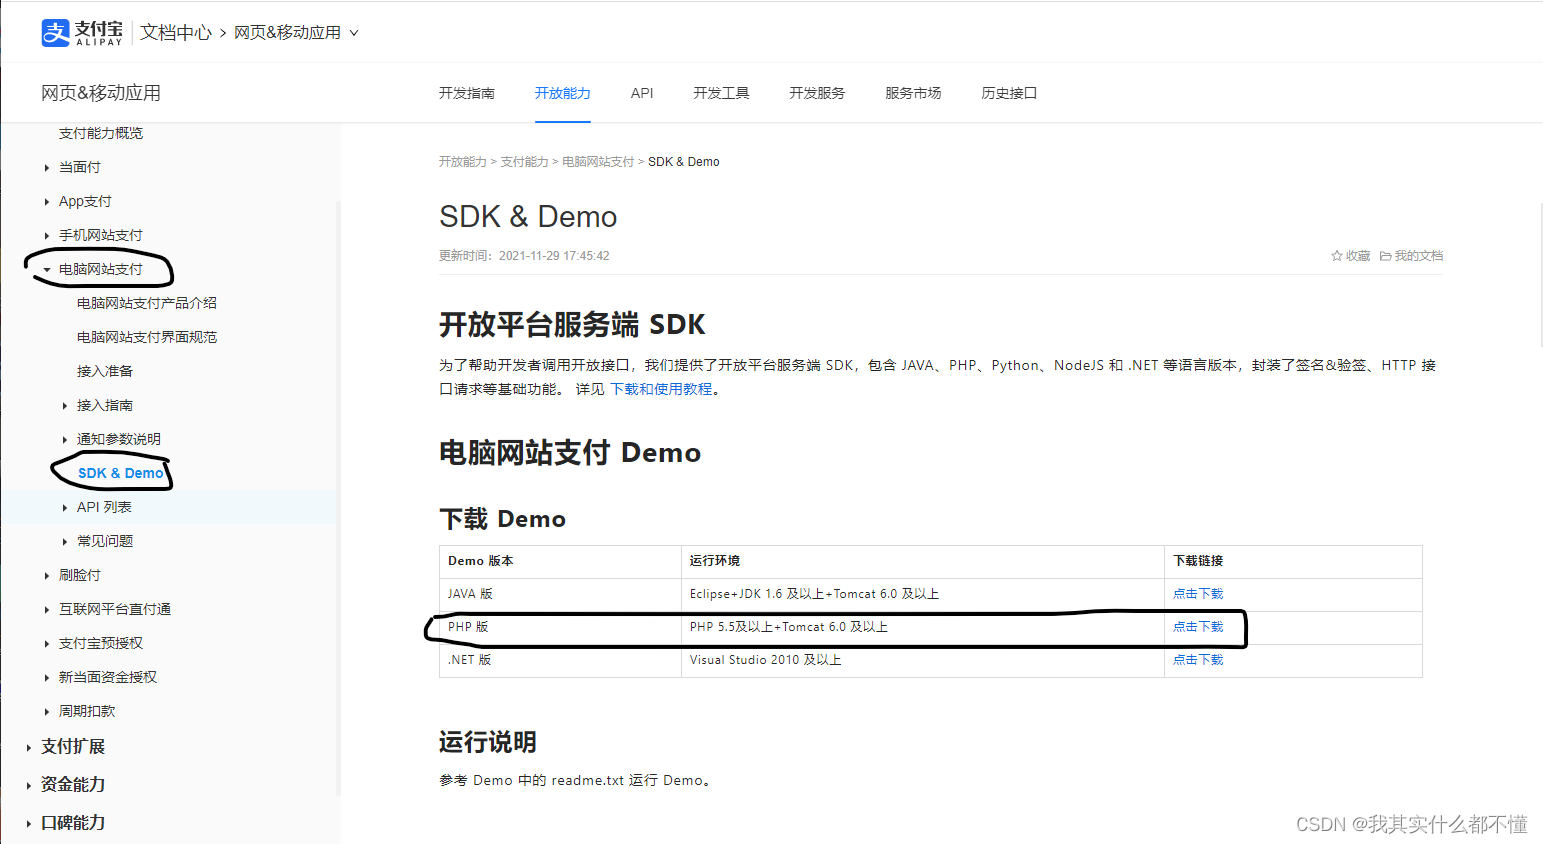Open 文档中心 in the header

pyautogui.click(x=176, y=32)
